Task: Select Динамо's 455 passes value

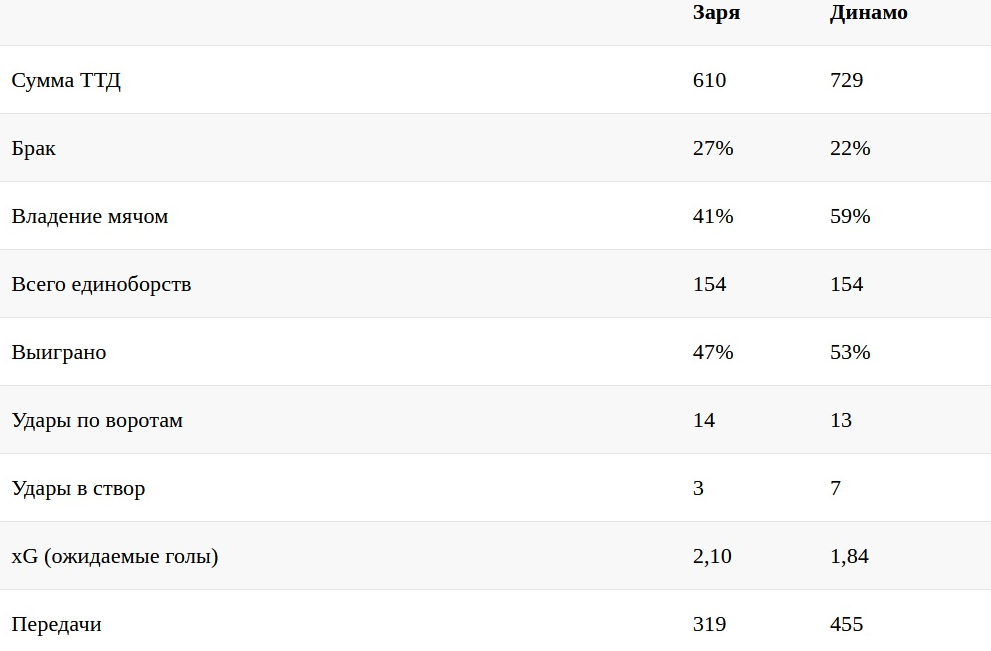Action: click(846, 624)
